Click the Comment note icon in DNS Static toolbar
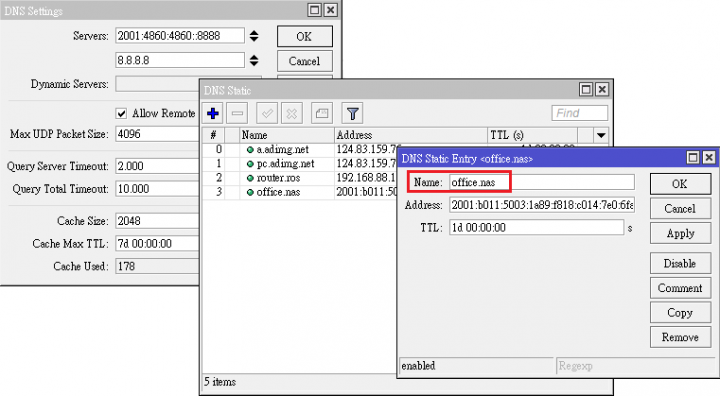Image resolution: width=720 pixels, height=396 pixels. tap(322, 113)
